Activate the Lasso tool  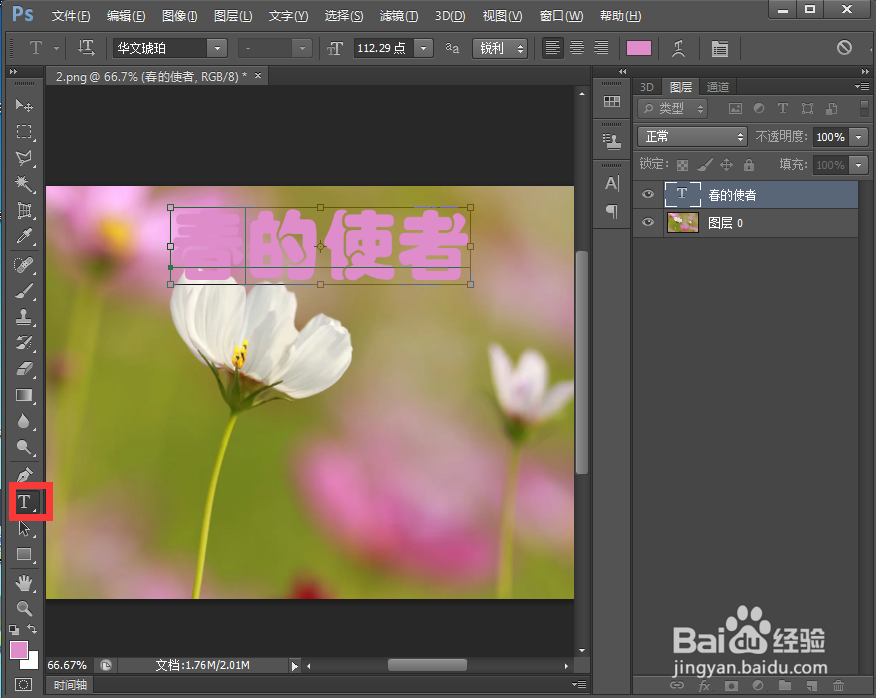point(24,158)
